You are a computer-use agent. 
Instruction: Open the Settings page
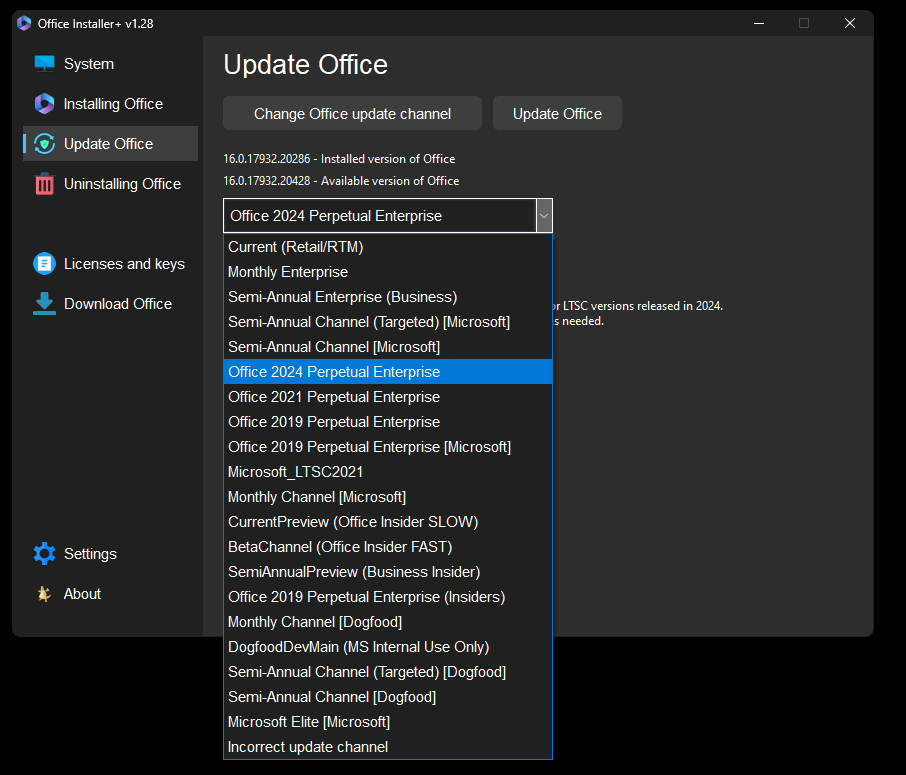click(90, 554)
